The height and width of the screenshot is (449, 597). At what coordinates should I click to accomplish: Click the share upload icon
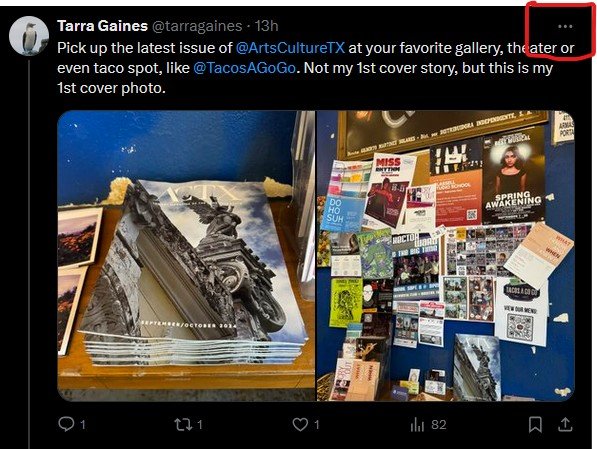(565, 424)
